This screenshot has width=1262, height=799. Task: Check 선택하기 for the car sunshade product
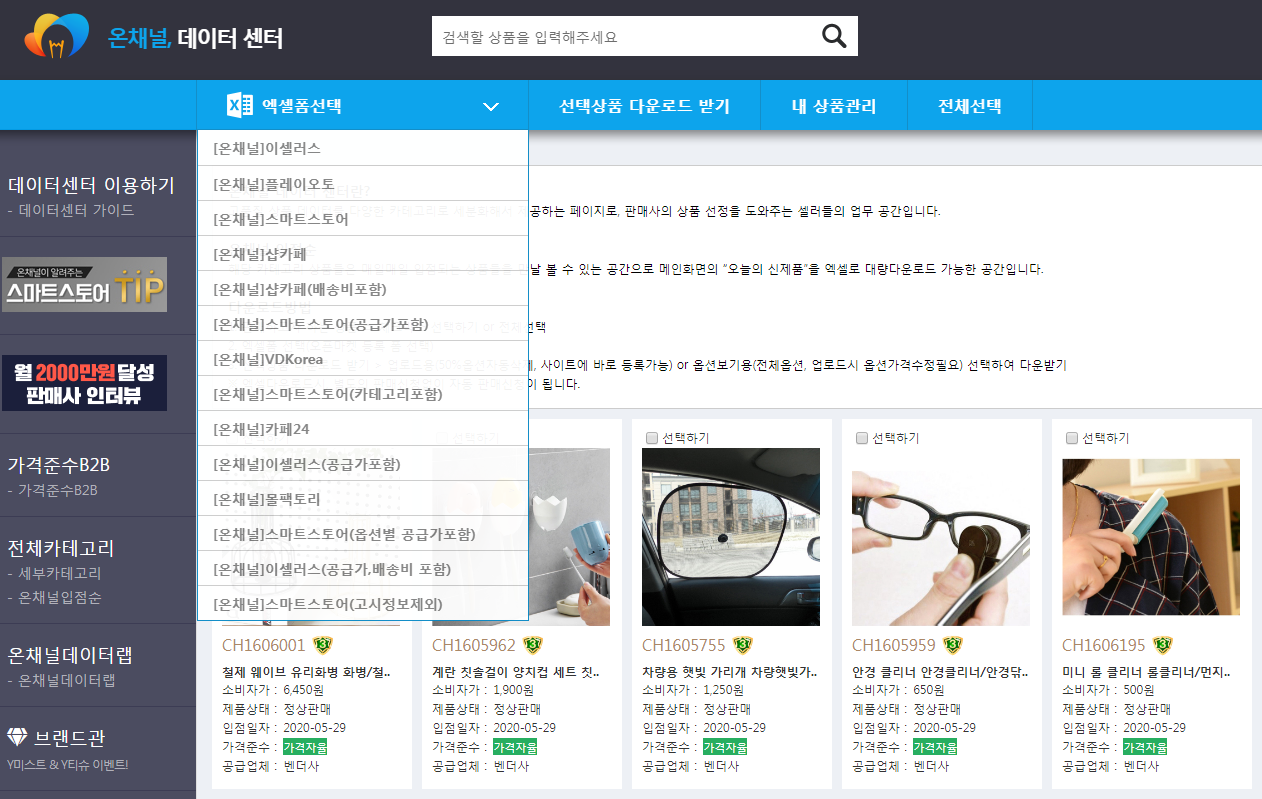(x=652, y=438)
